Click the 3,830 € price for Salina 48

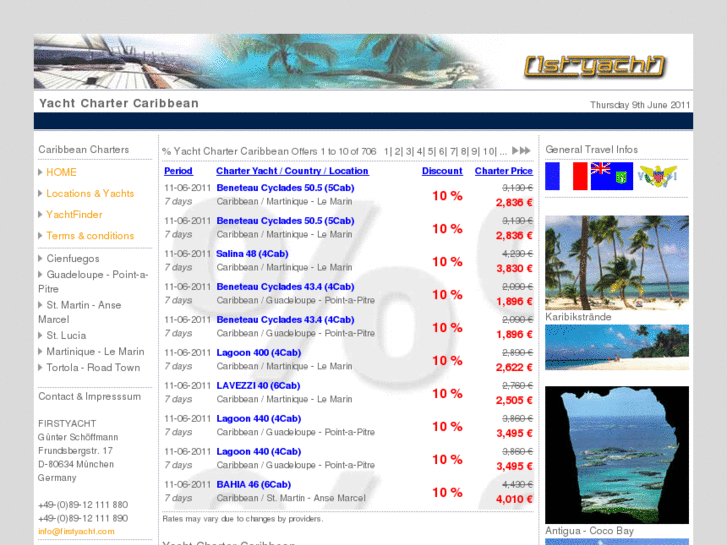point(514,269)
